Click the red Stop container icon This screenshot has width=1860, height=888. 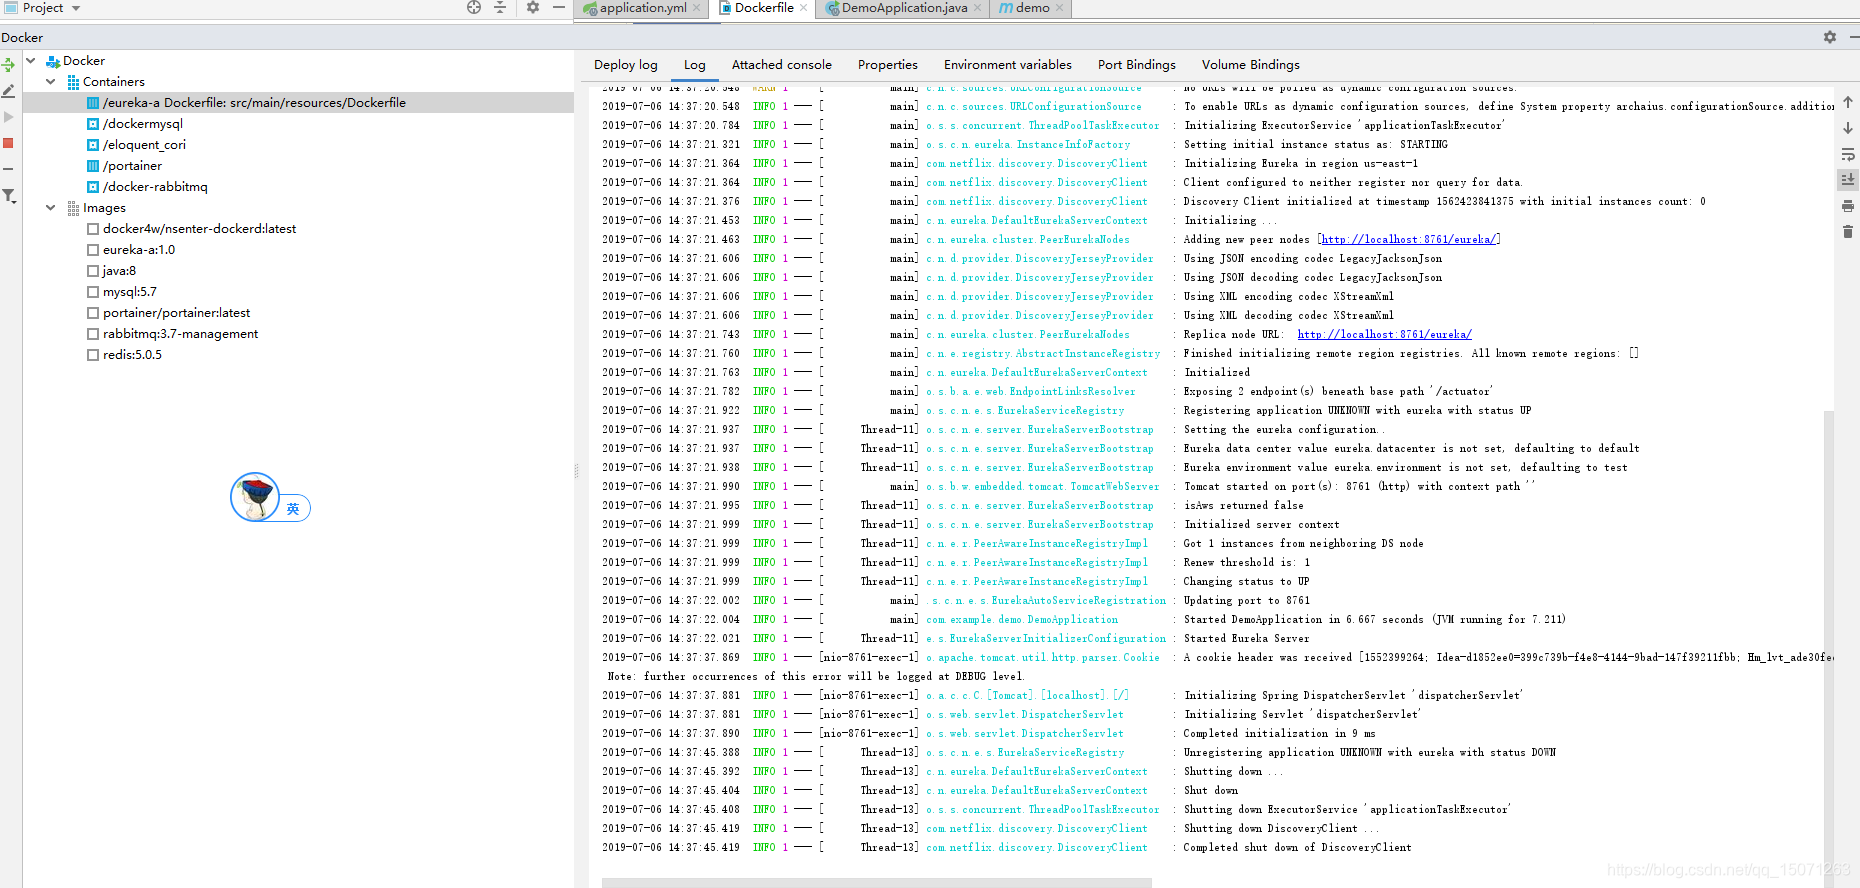tap(8, 143)
